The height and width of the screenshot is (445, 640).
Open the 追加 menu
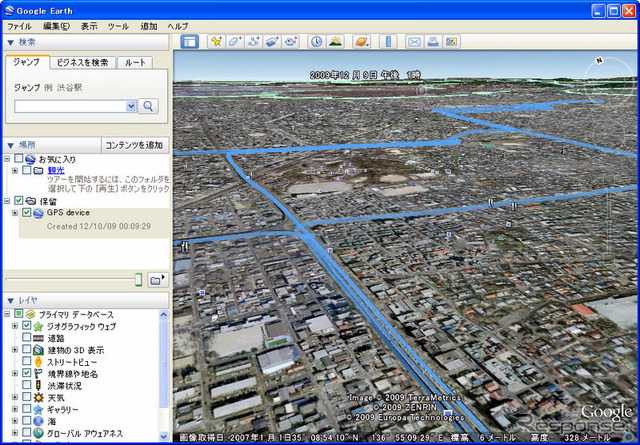coord(149,26)
